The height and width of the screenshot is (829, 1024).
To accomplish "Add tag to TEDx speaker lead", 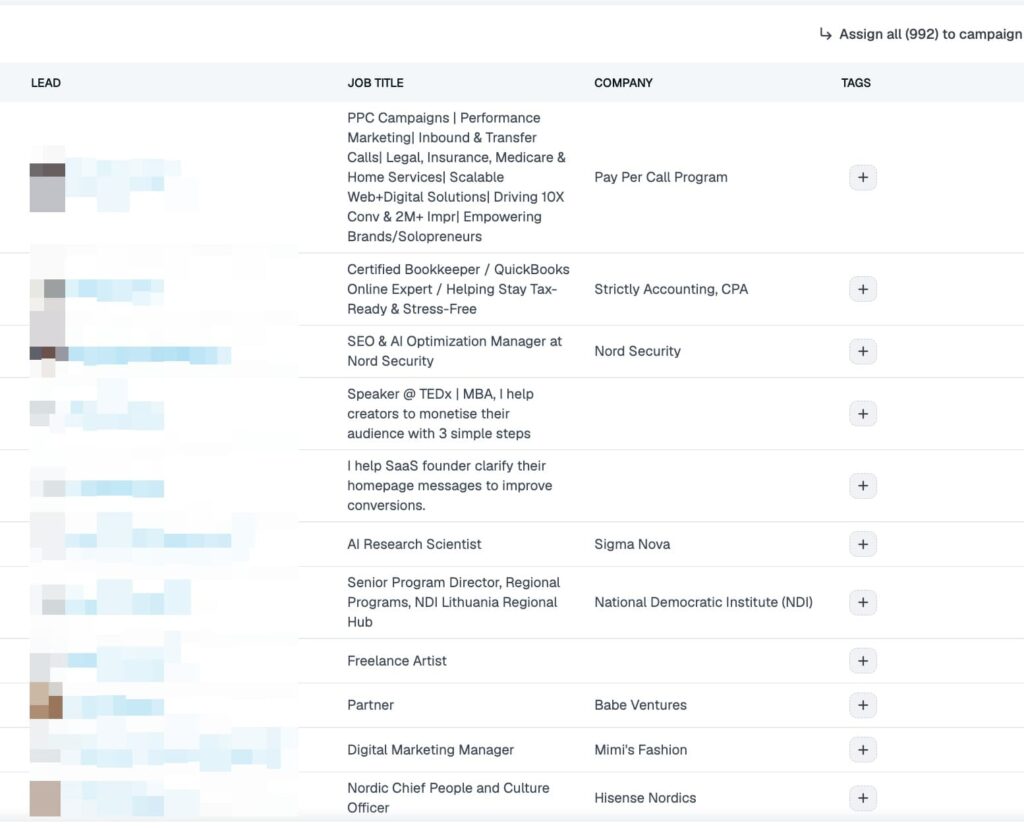I will pyautogui.click(x=863, y=414).
